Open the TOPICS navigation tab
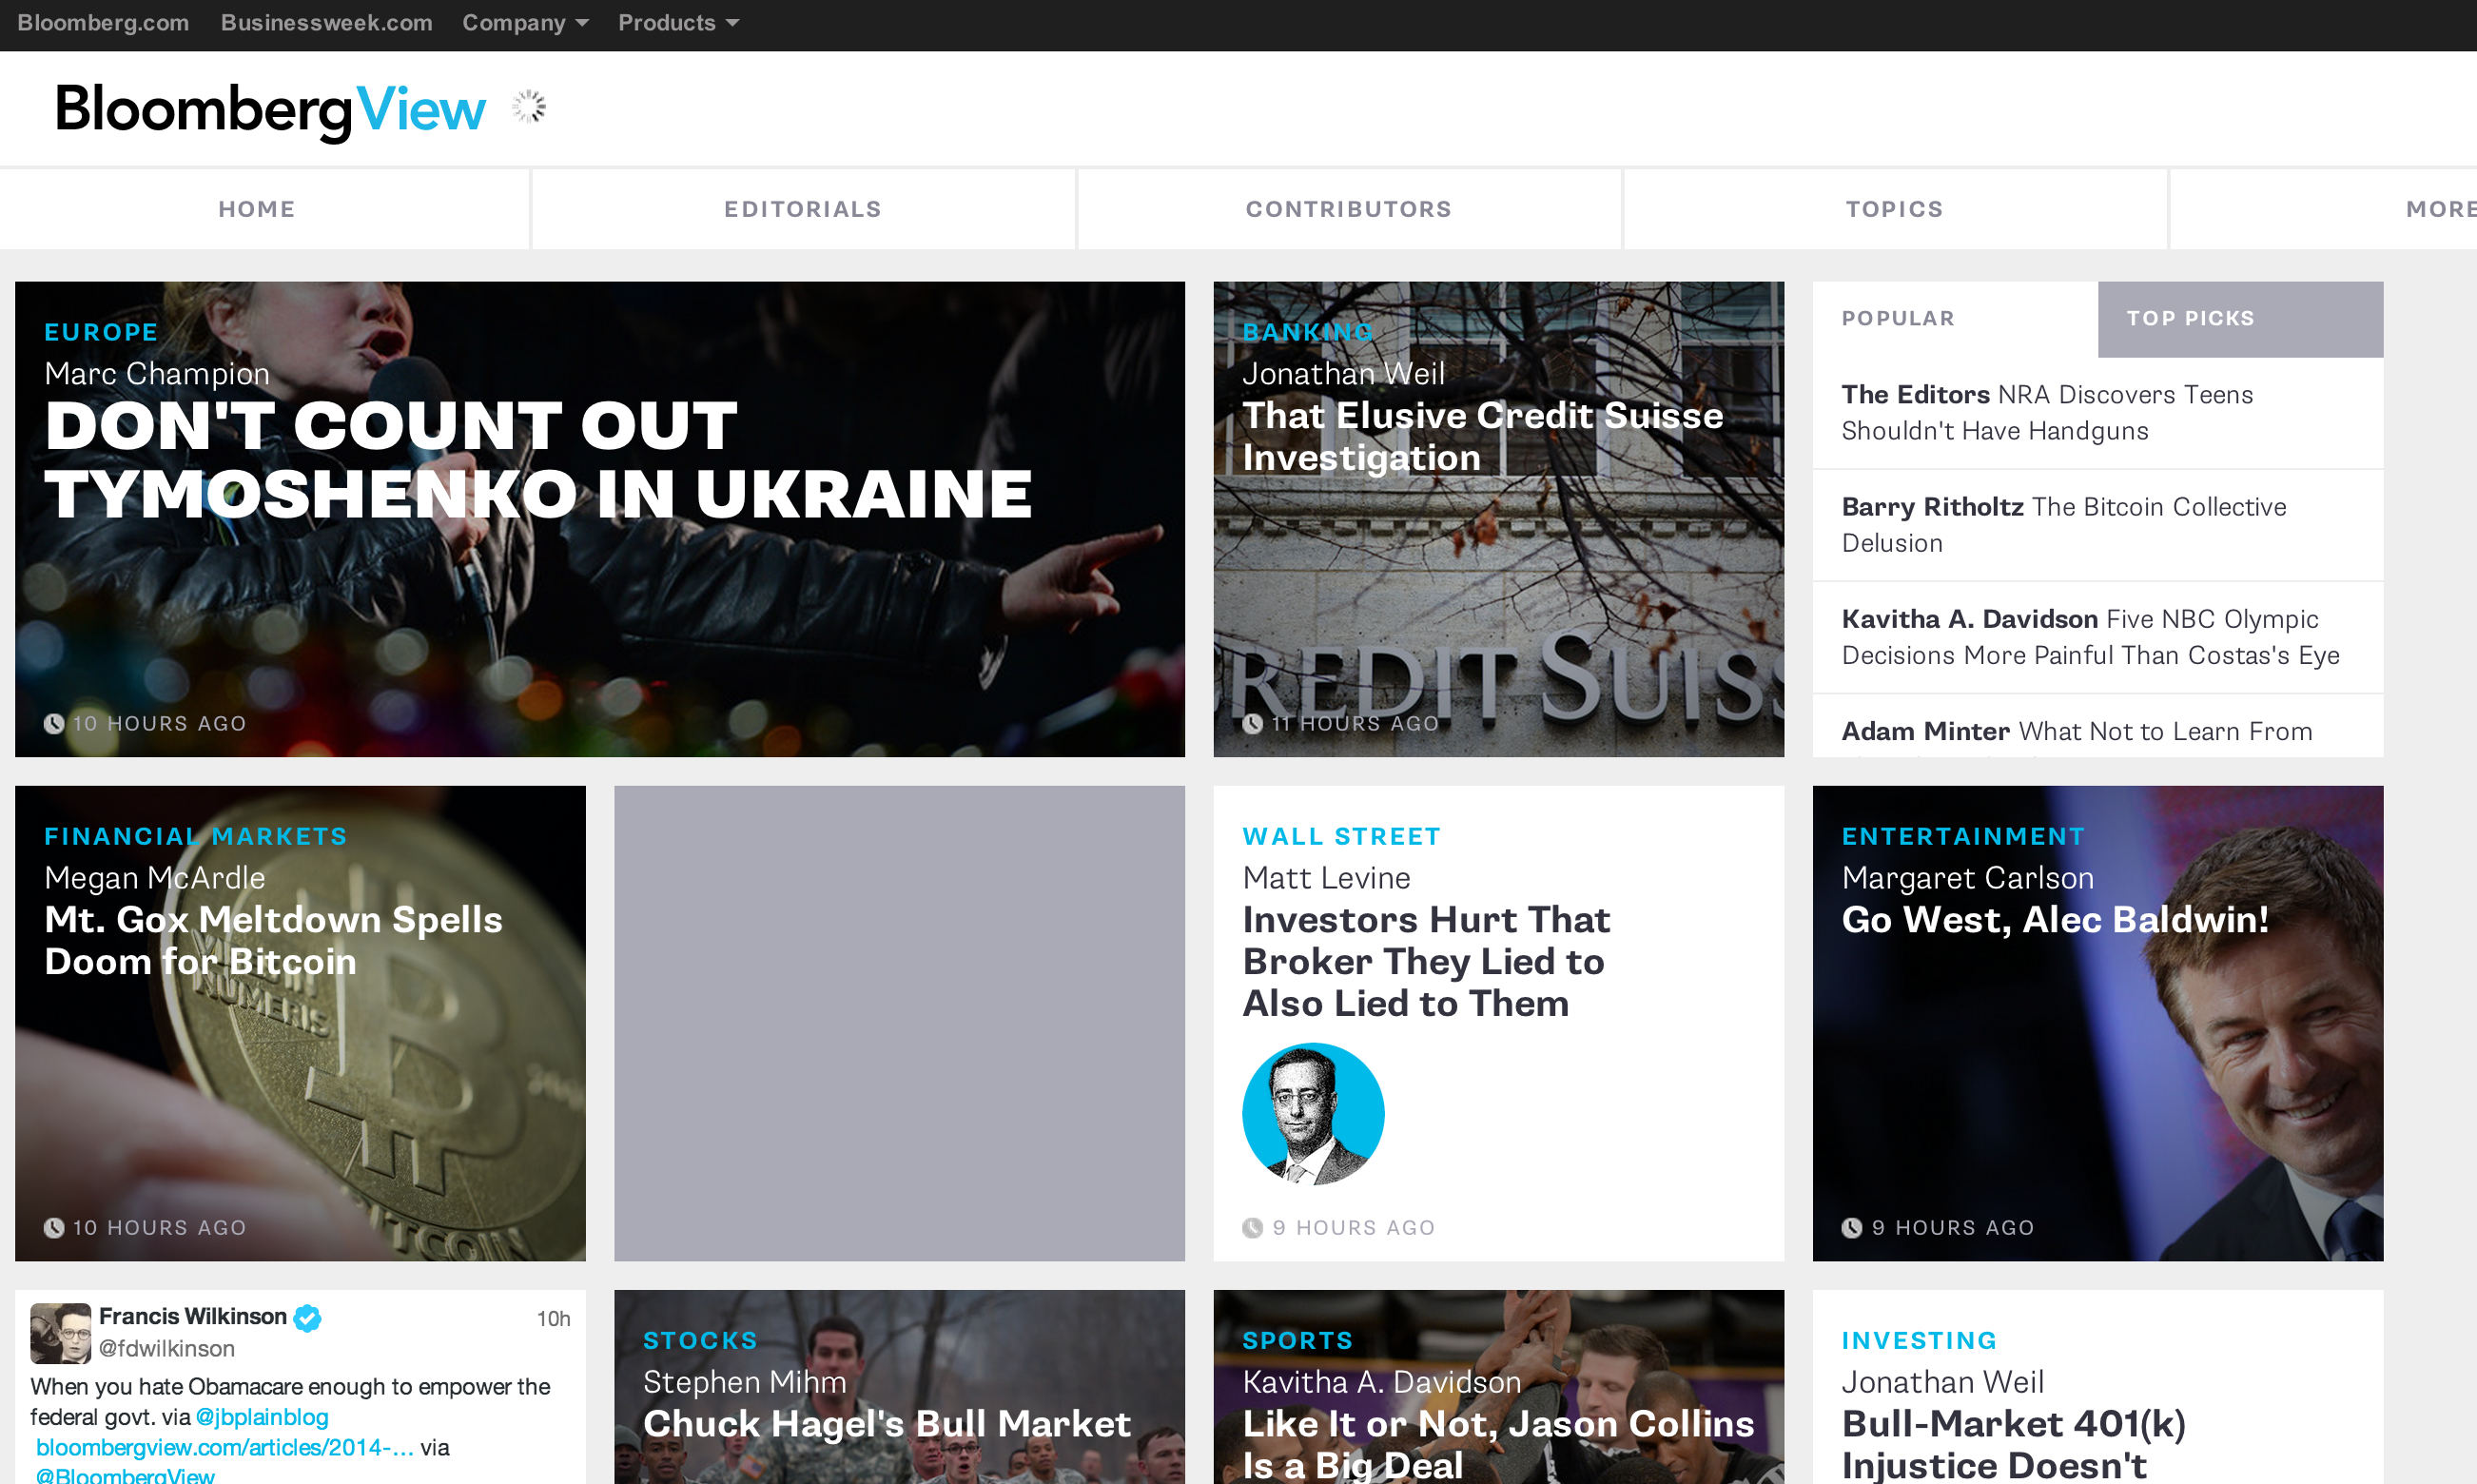The image size is (2477, 1484). tap(1894, 209)
